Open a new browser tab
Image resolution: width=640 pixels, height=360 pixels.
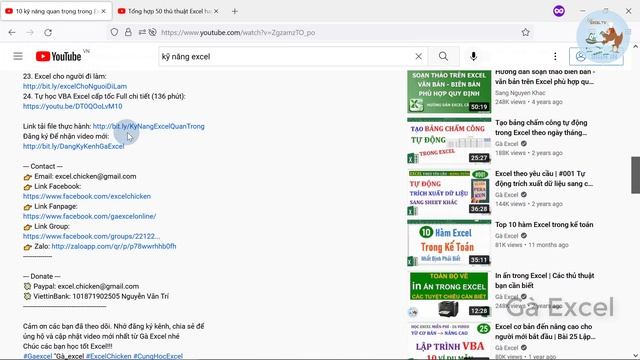pos(235,11)
